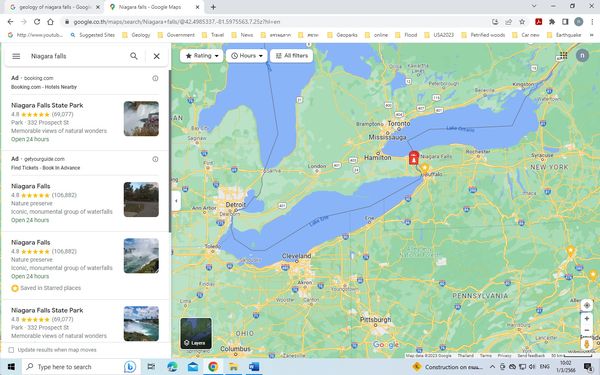Image resolution: width=600 pixels, height=375 pixels.
Task: Switch to geology of niagara falls tab
Action: (55, 7)
